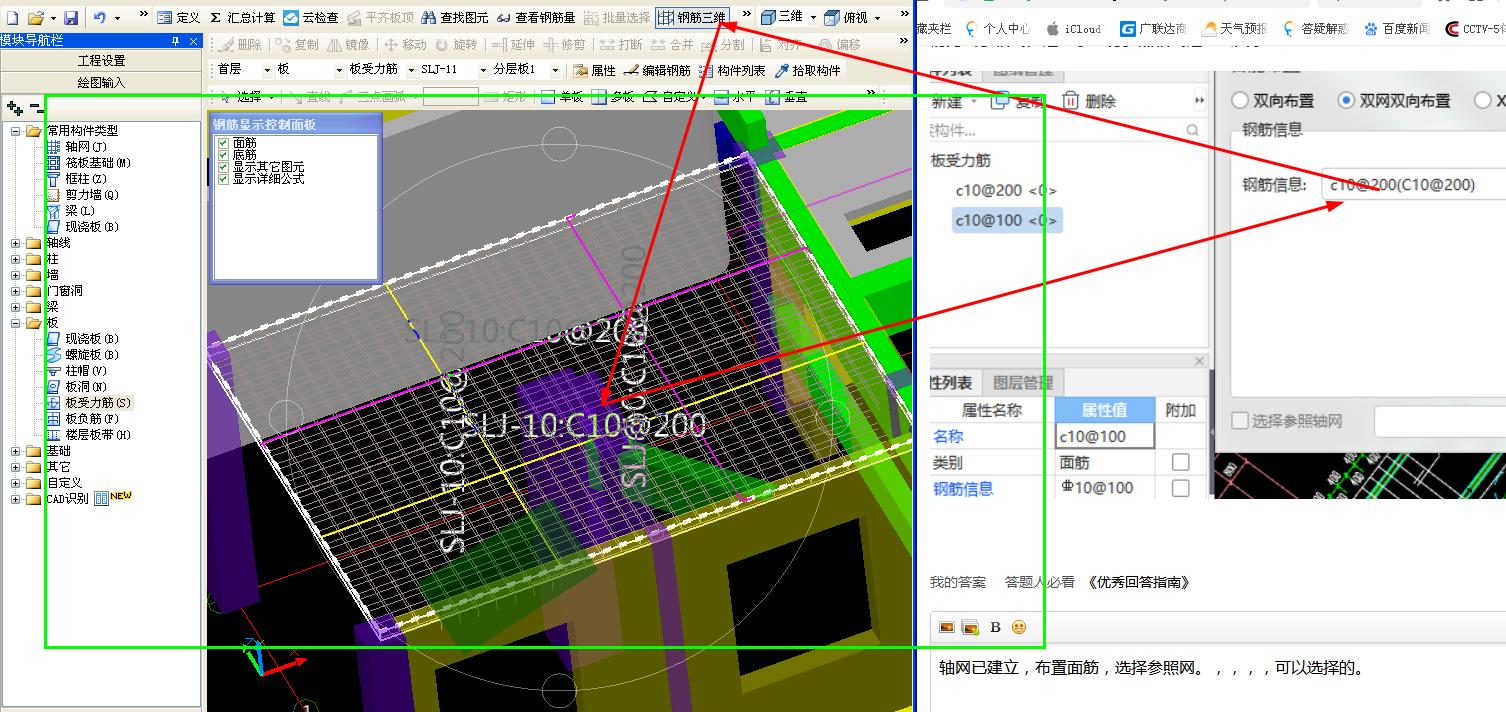Viewport: 1506px width, 712px height.
Task: Toggle 钢筋三维 rebar 3D view
Action: coord(692,18)
